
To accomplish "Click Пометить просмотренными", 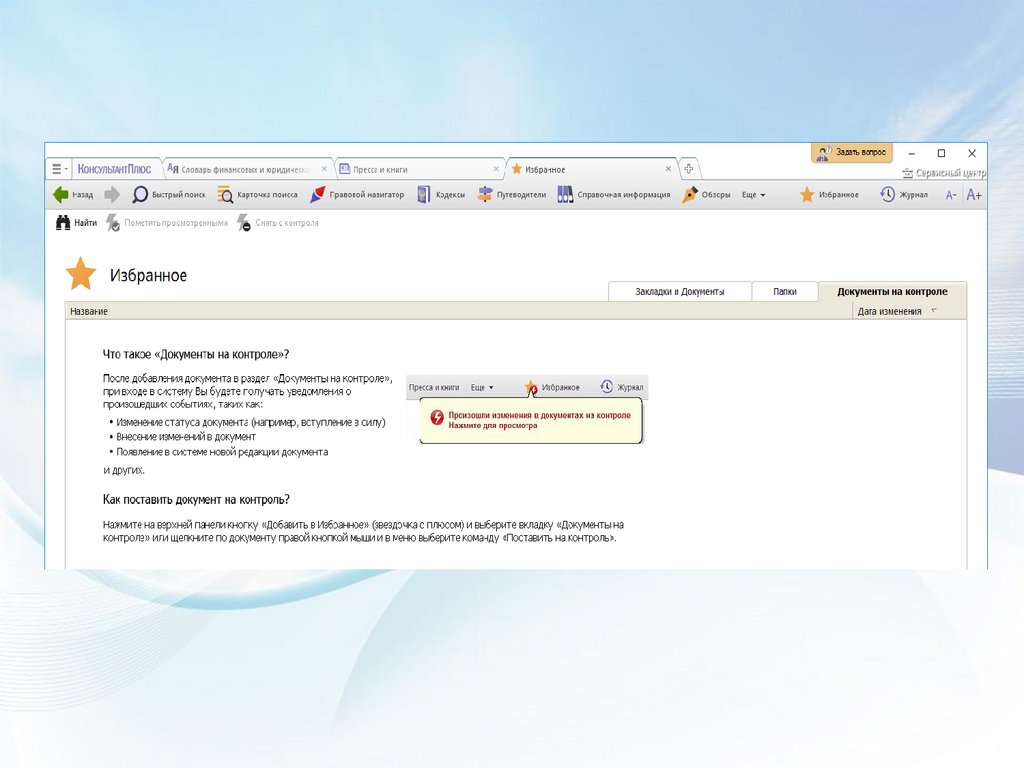I will (x=167, y=223).
